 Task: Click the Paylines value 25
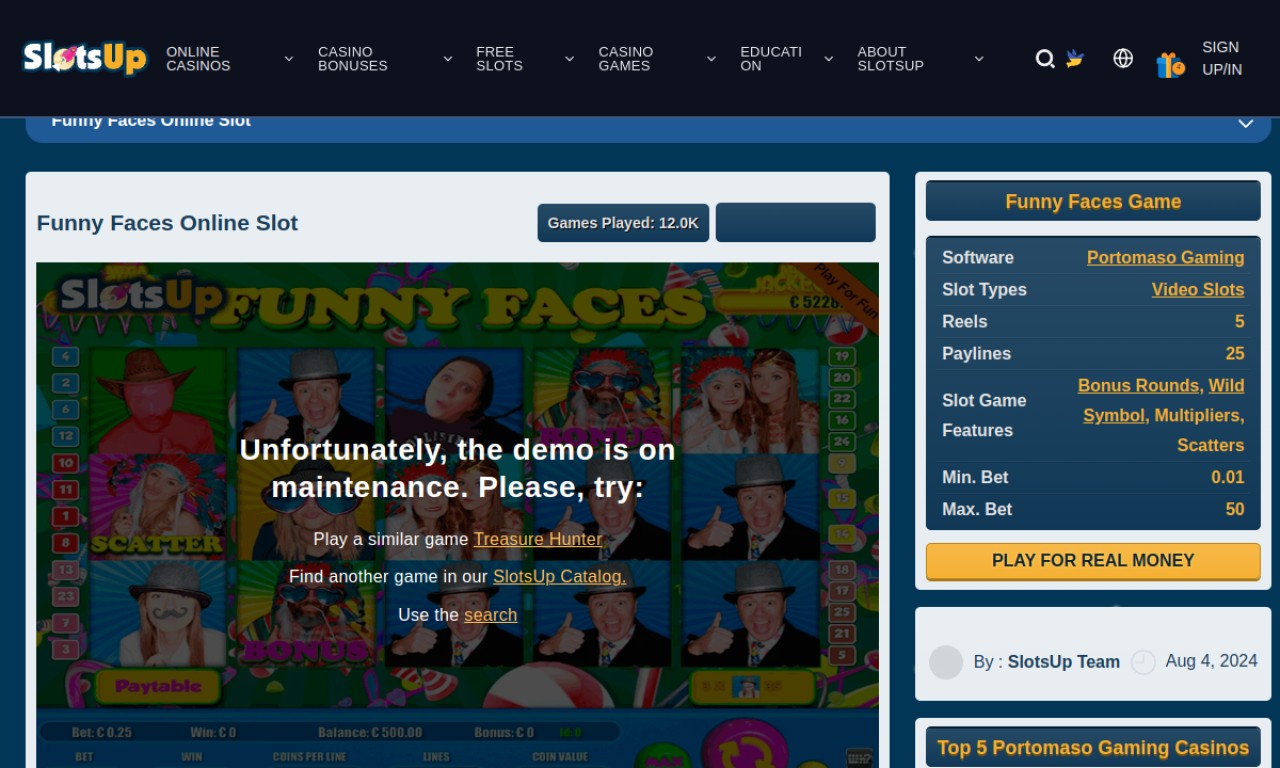(1235, 354)
